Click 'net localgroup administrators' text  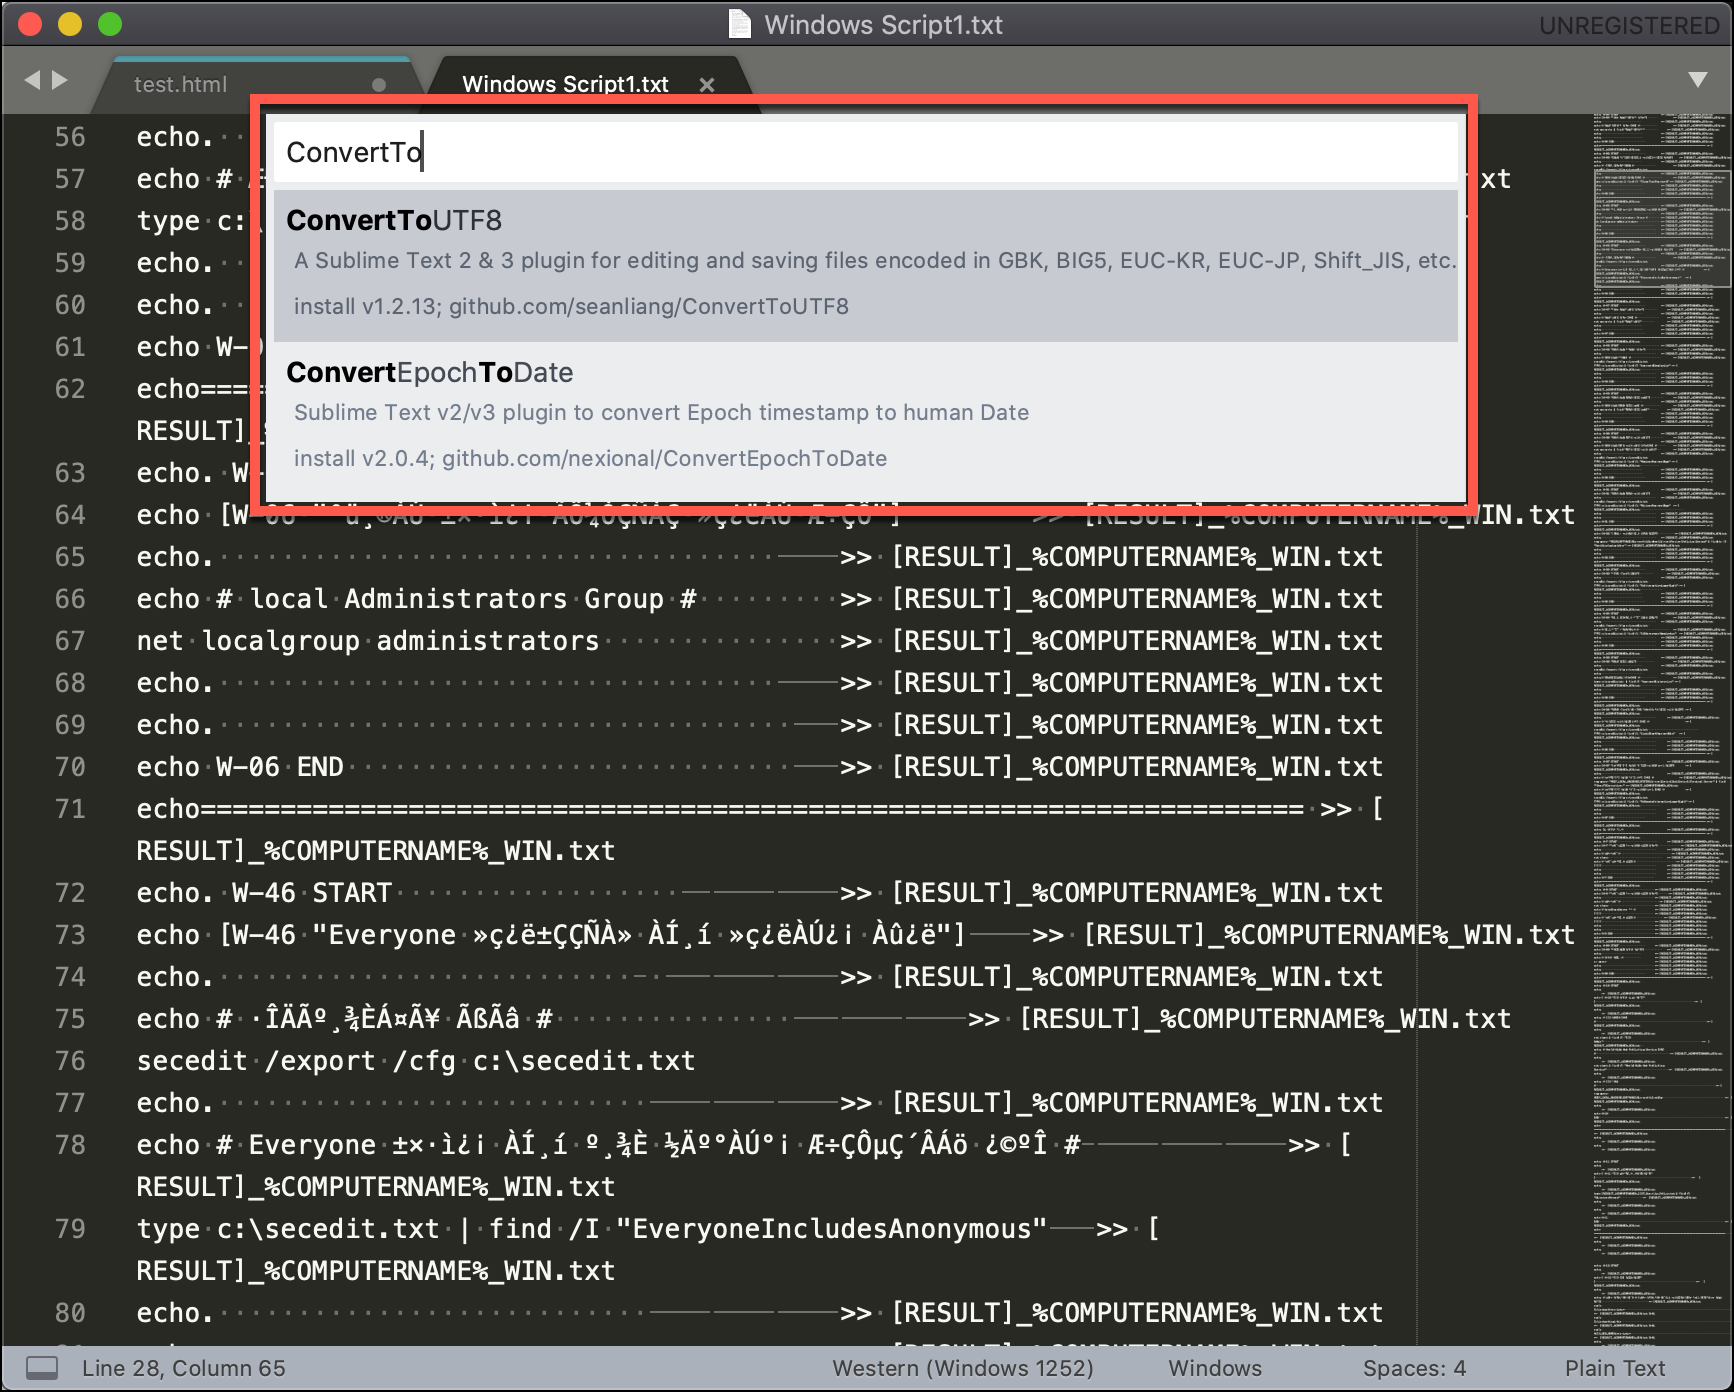coord(368,641)
